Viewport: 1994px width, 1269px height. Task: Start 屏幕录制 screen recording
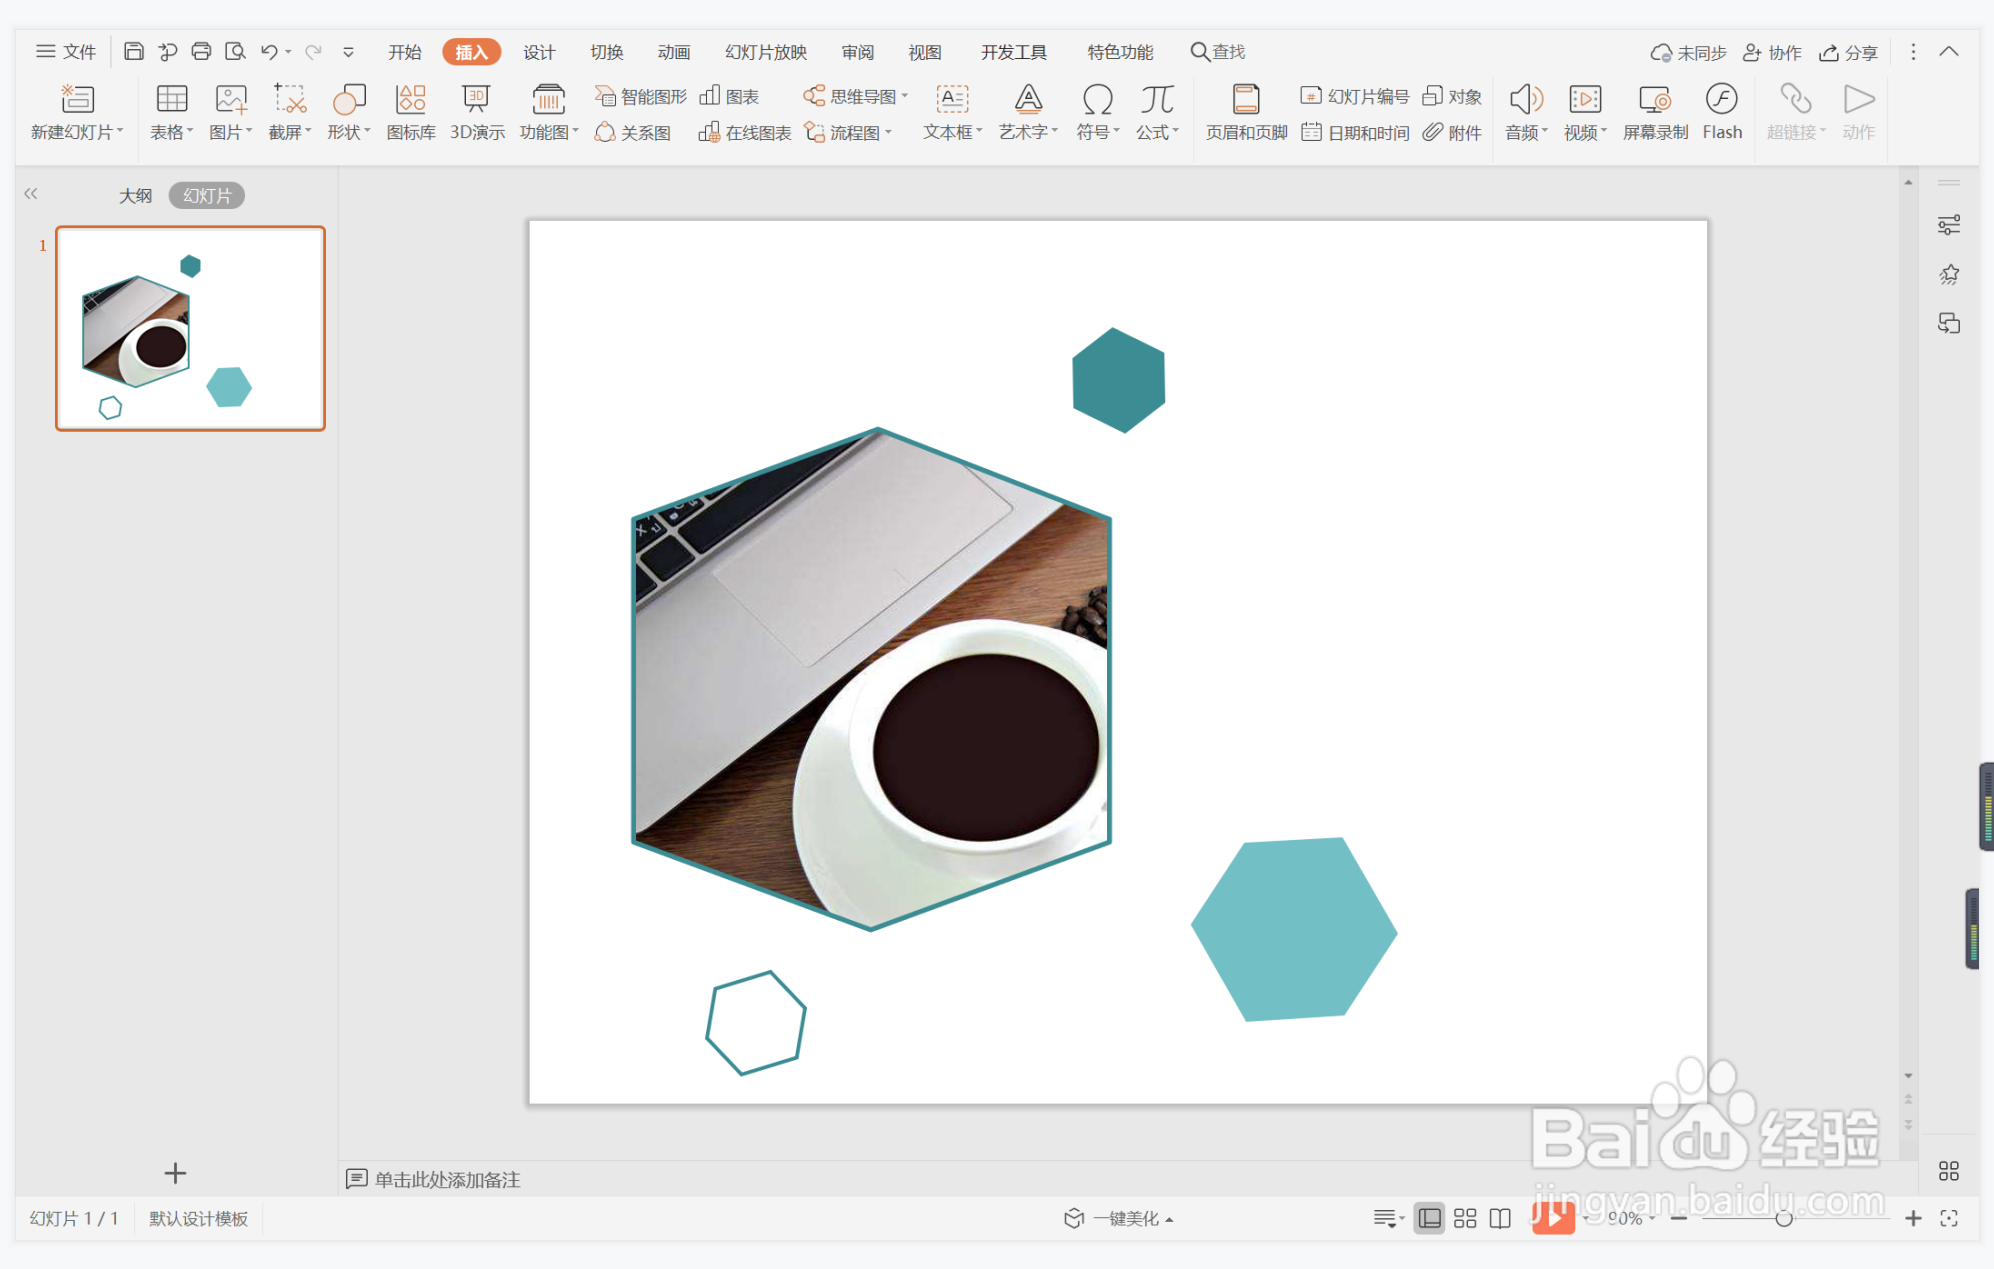[x=1655, y=112]
